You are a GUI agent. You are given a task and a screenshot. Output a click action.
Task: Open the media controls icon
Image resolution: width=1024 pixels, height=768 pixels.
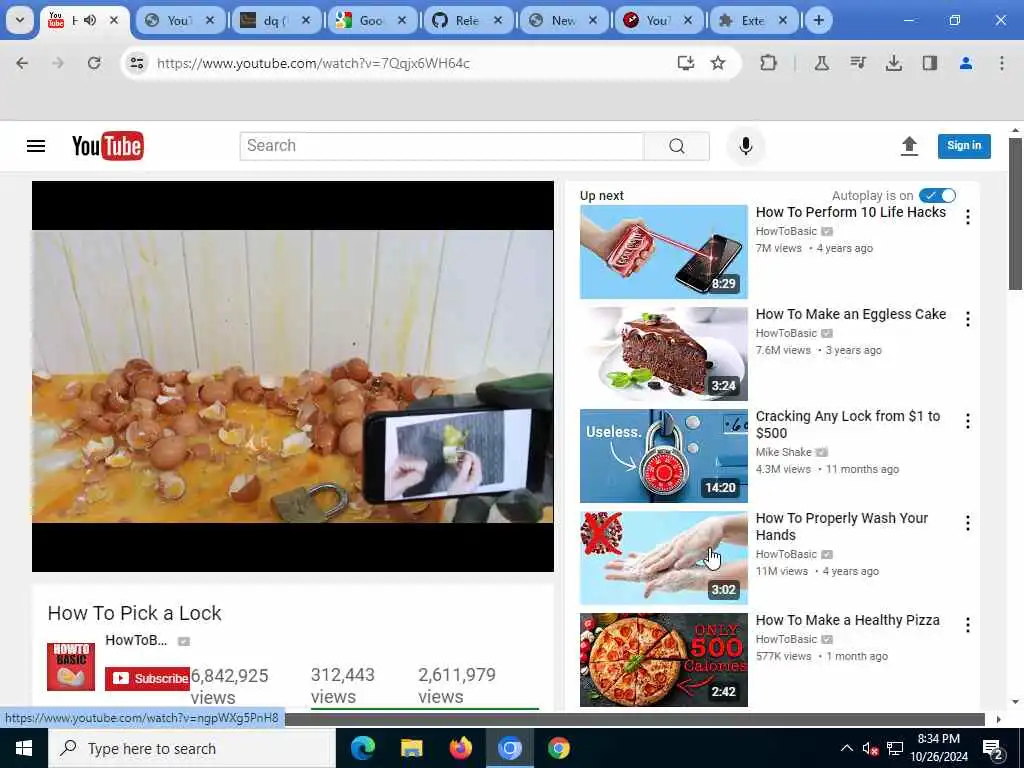point(858,63)
